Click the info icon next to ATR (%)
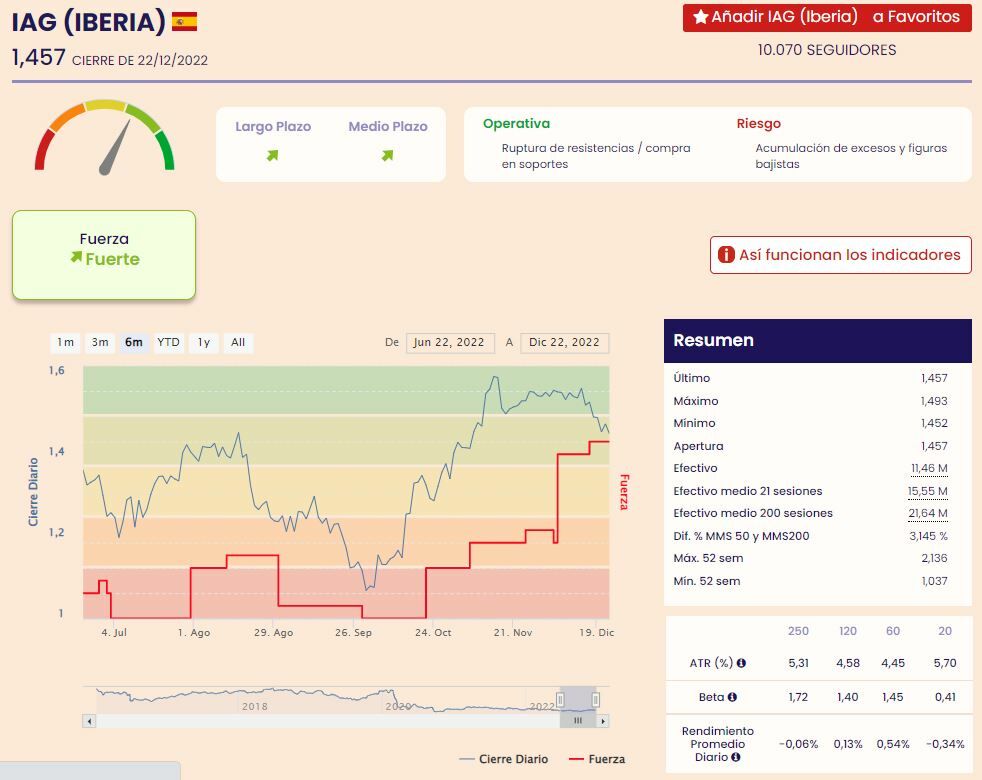 [x=741, y=663]
